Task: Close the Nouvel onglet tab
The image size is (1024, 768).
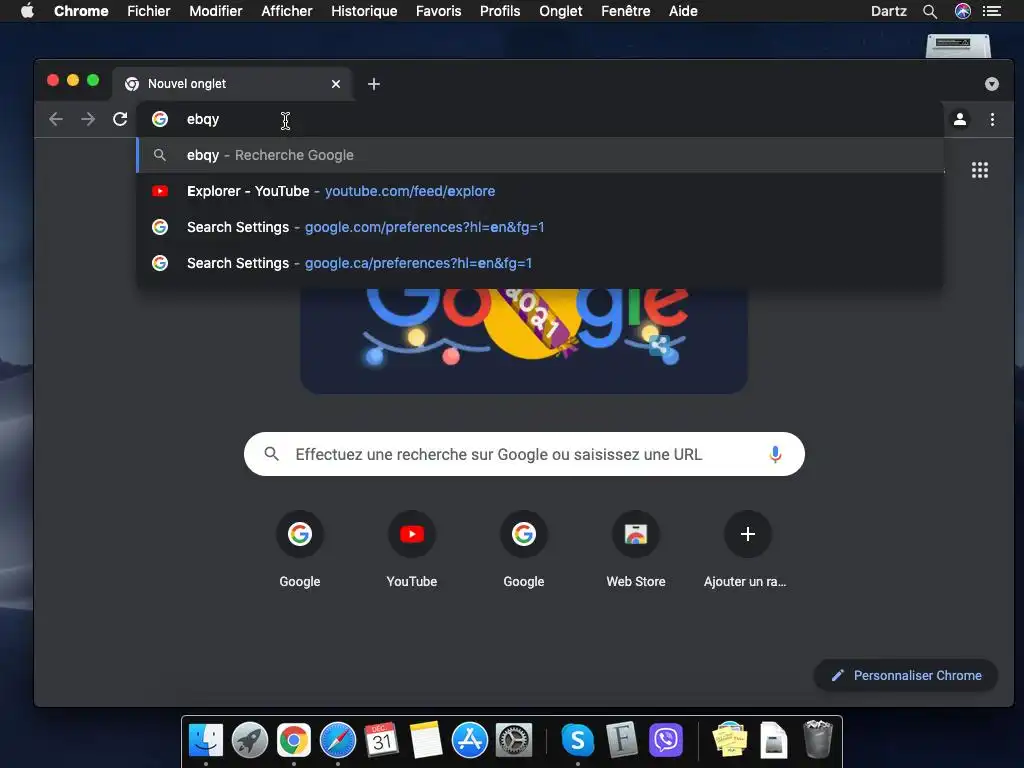Action: 336,84
